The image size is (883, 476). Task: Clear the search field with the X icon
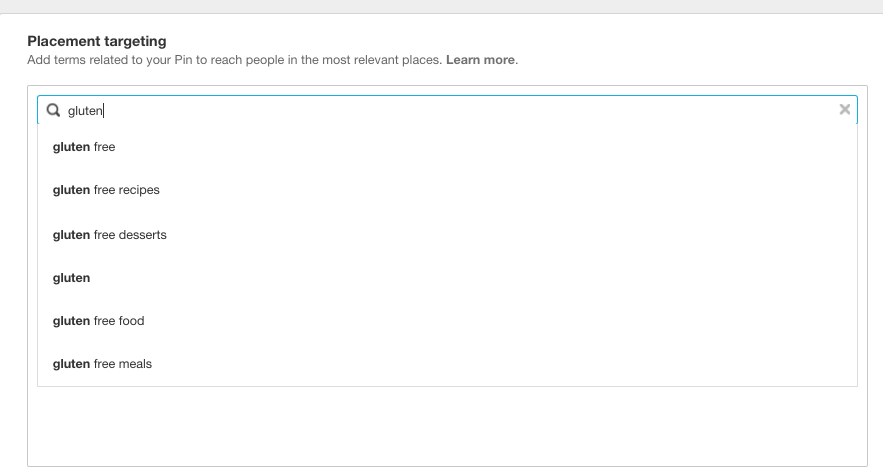click(x=845, y=110)
